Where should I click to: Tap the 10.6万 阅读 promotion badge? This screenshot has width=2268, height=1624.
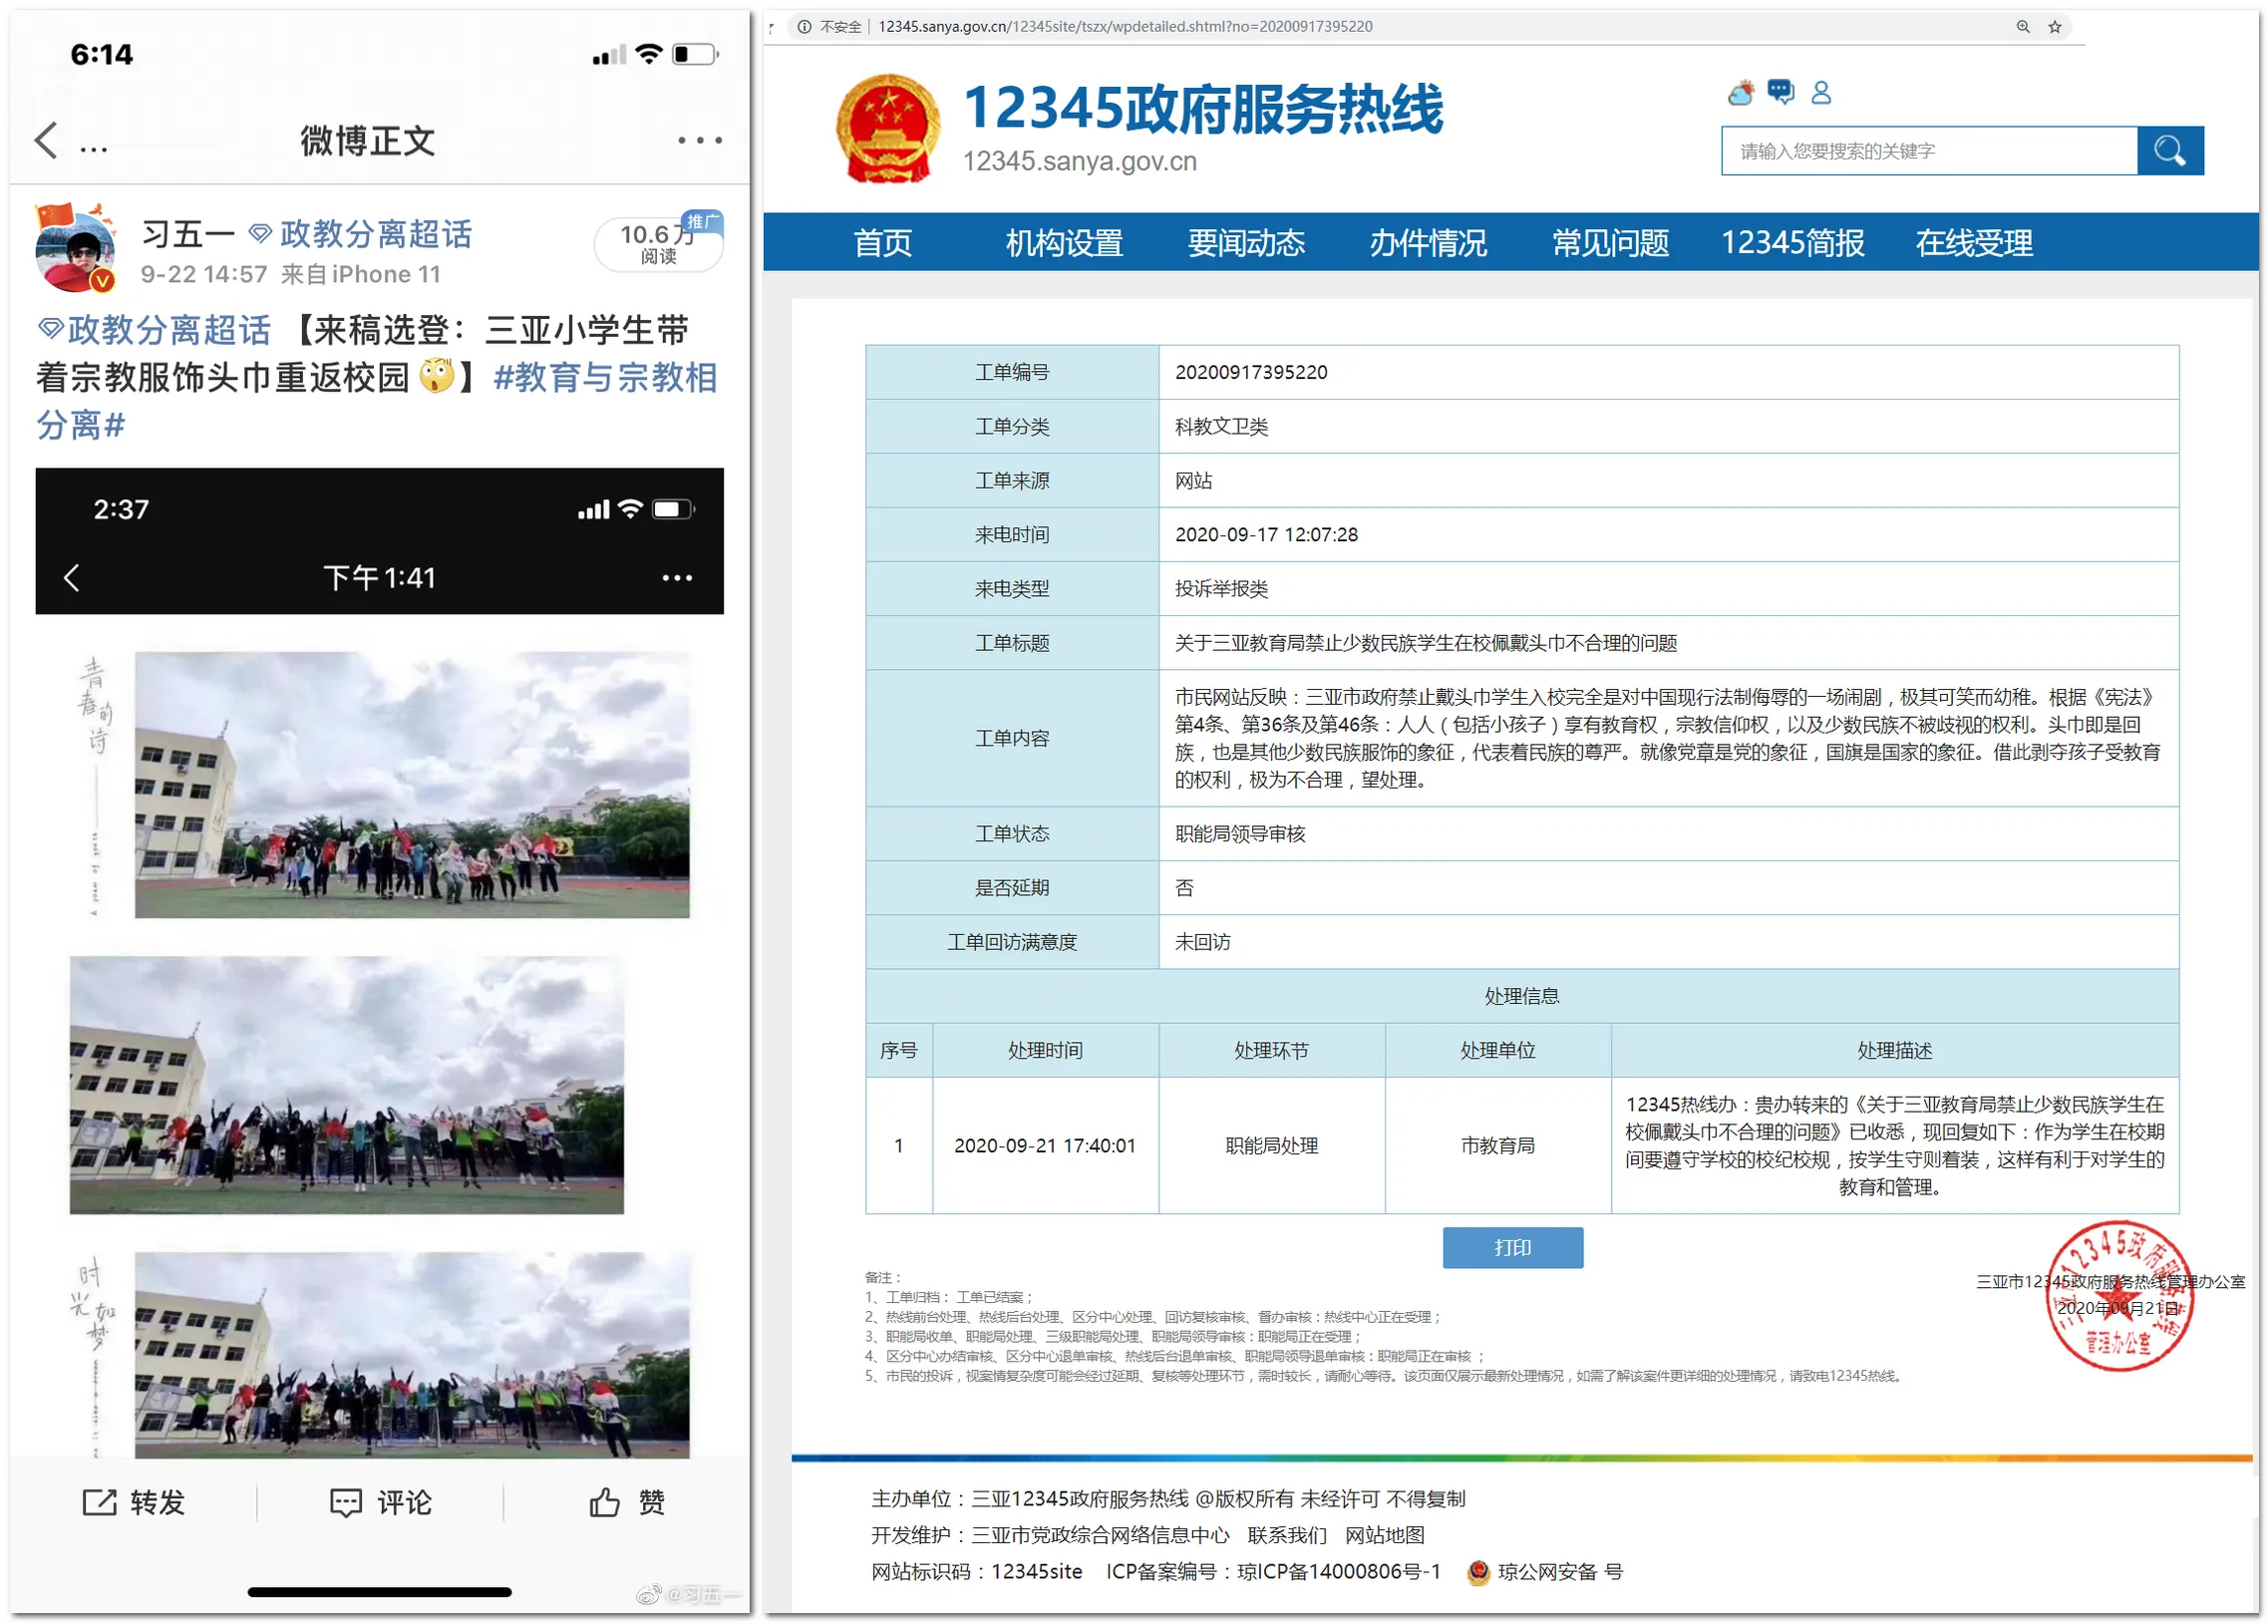(658, 243)
